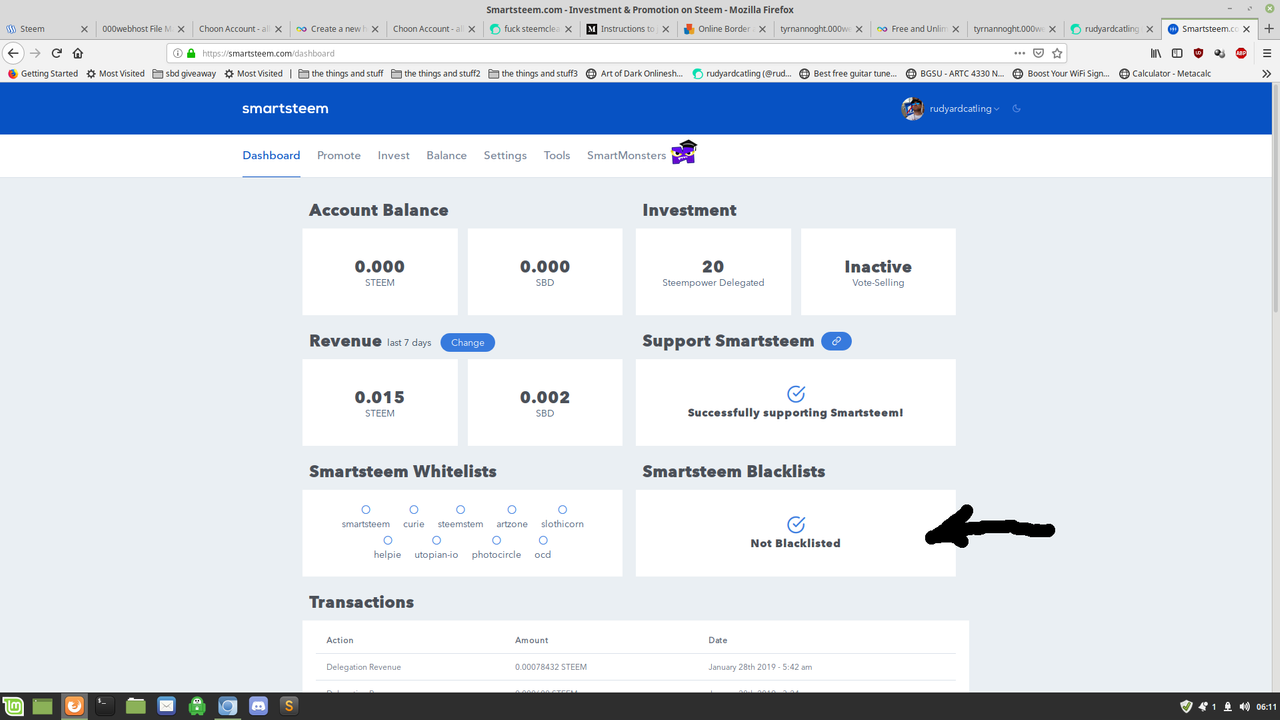Open the mail client in taskbar
The height and width of the screenshot is (720, 1280).
point(166,706)
